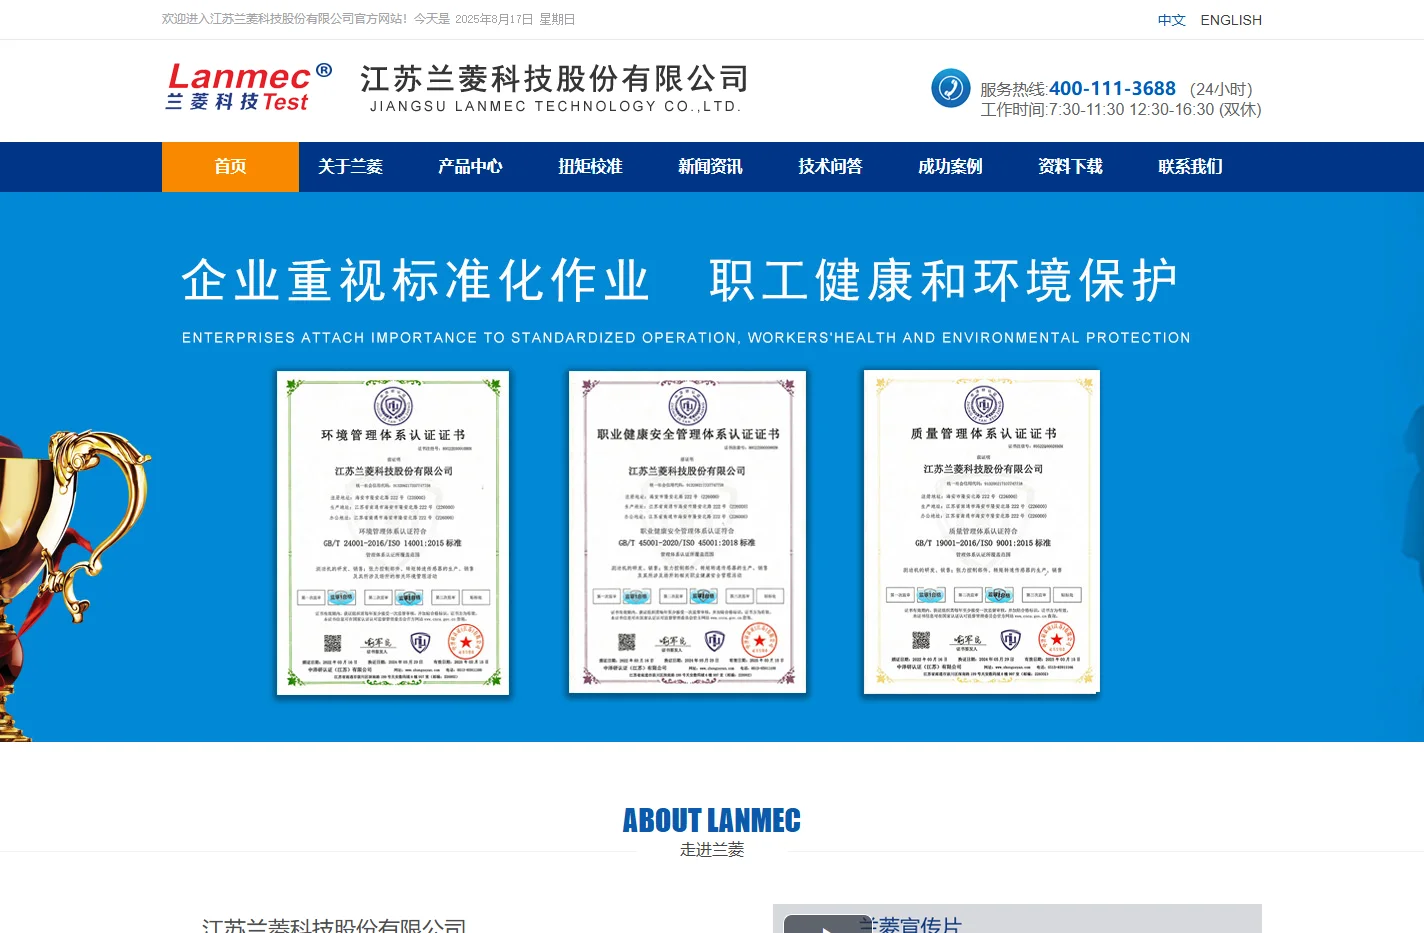
Task: Open the 职业健康安全管理体系认证证书 certificate image
Action: pos(687,532)
